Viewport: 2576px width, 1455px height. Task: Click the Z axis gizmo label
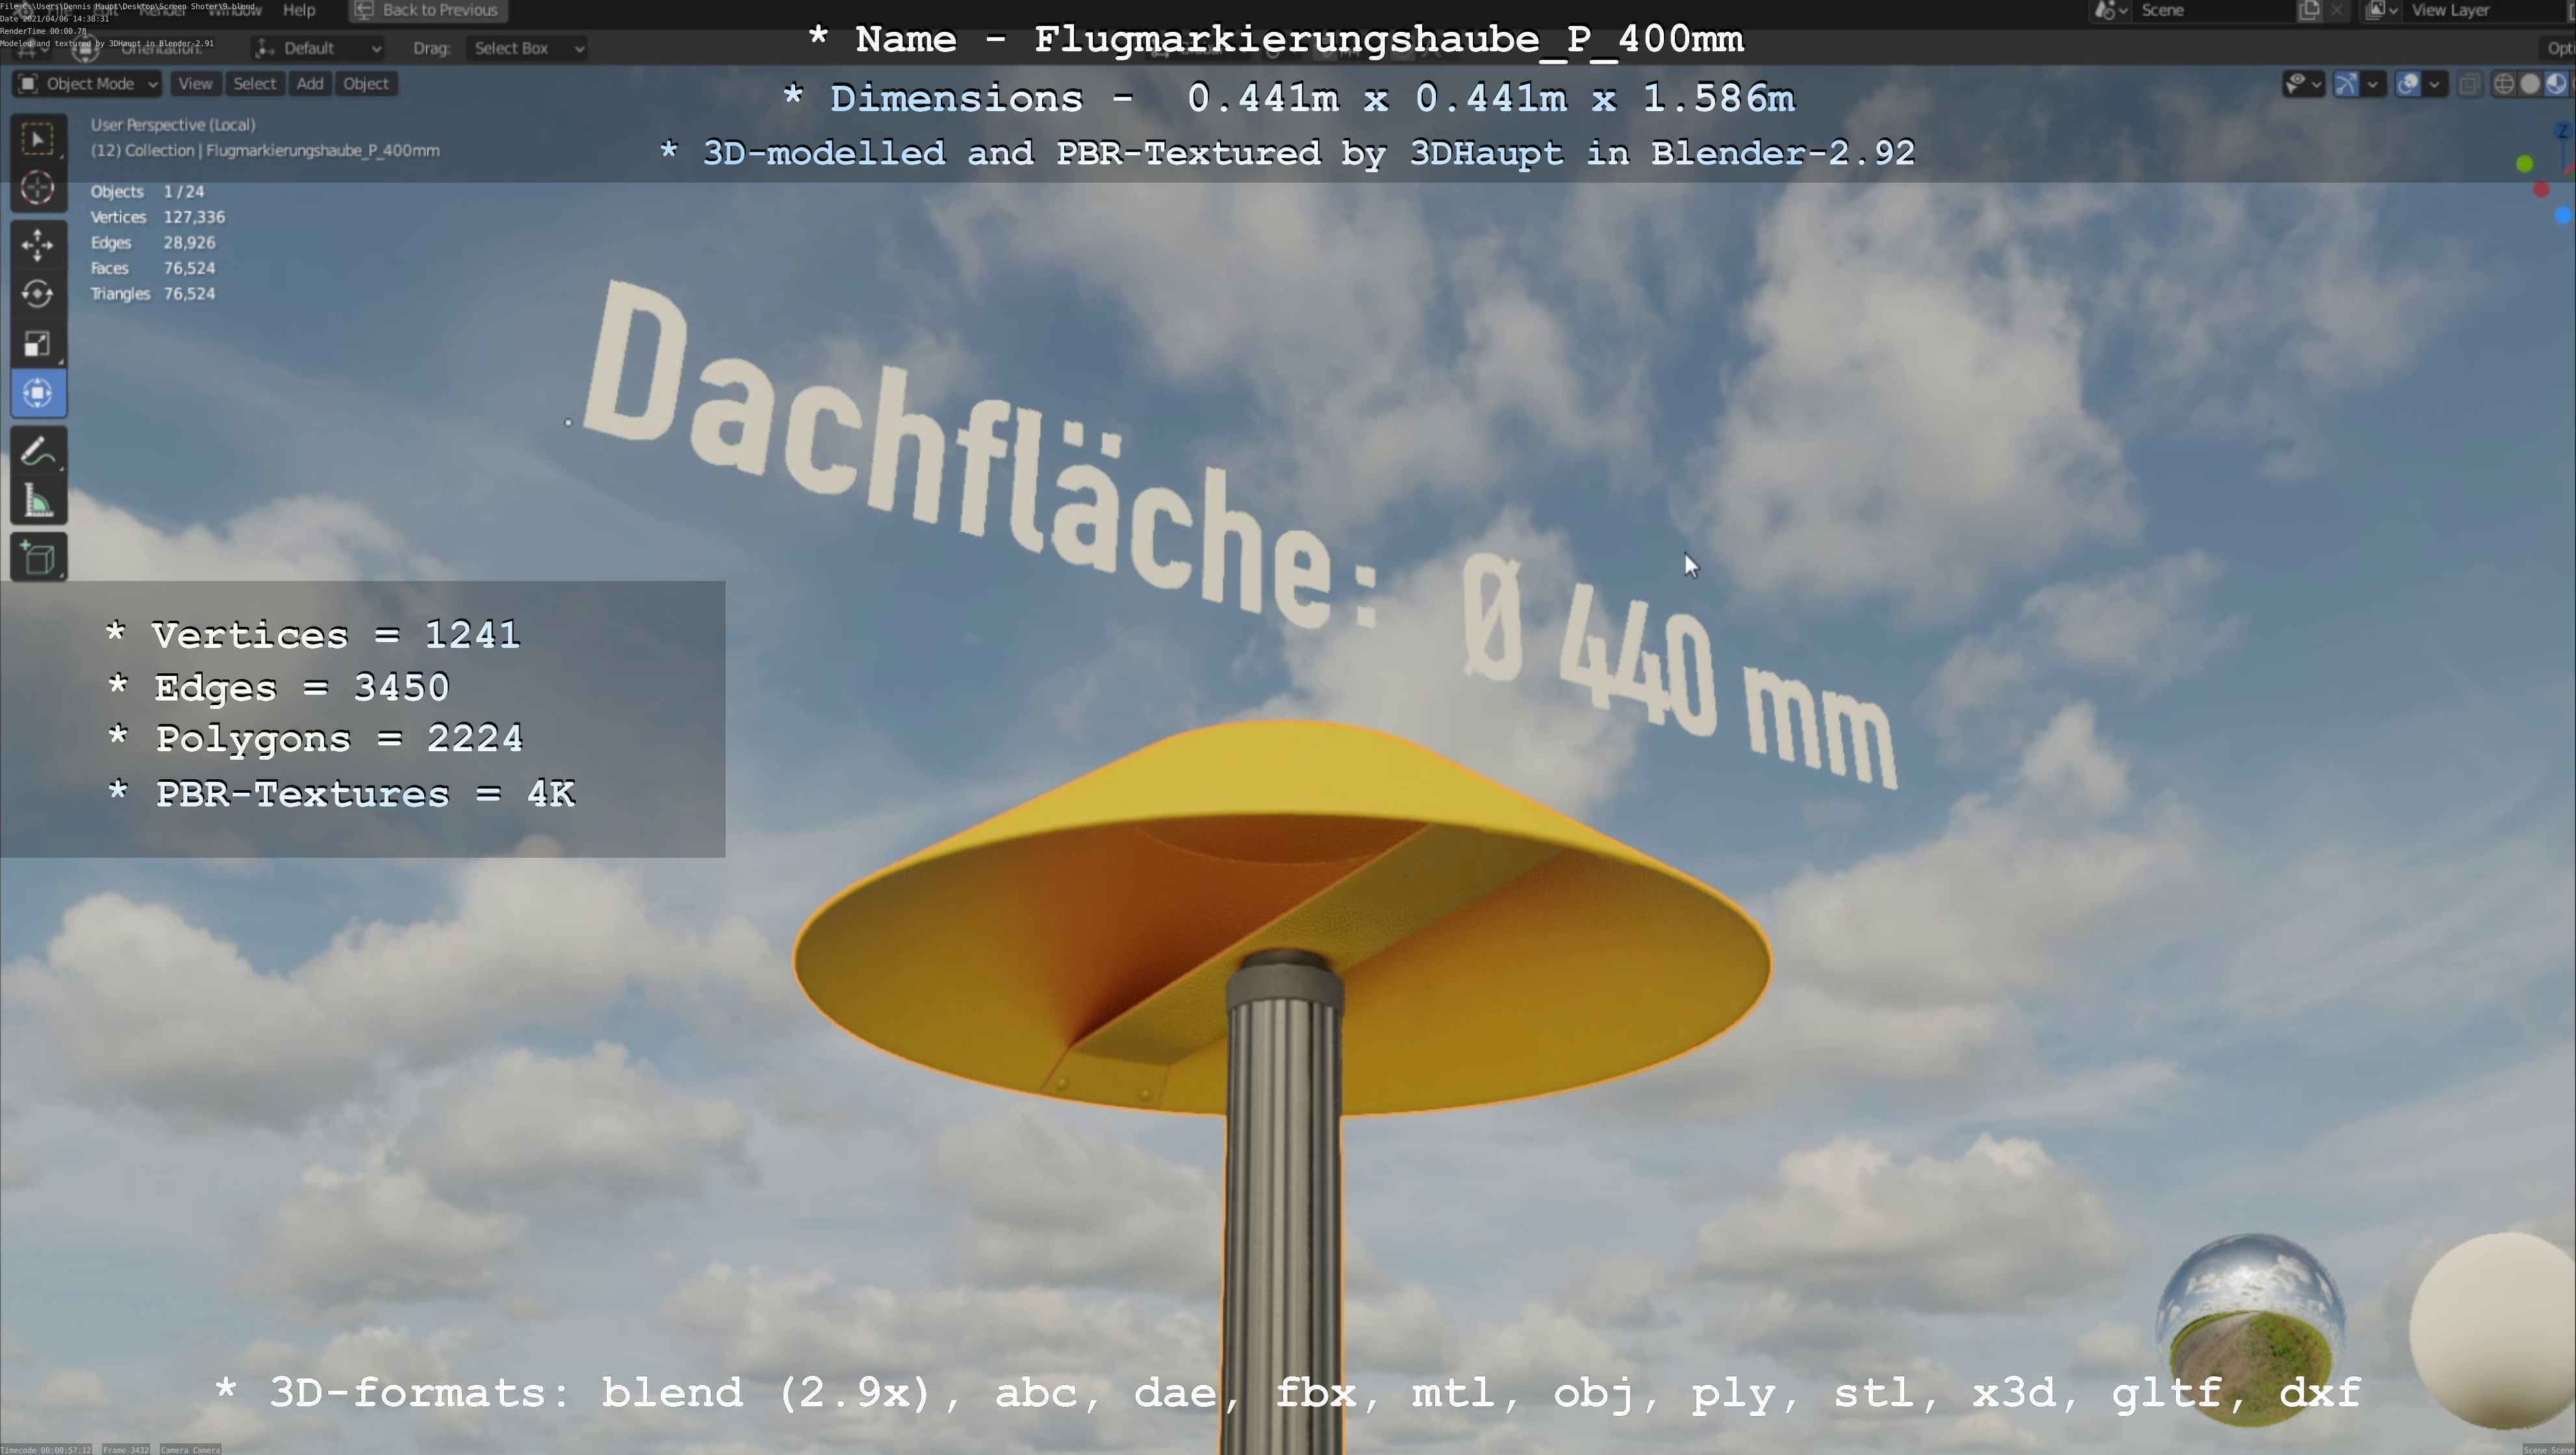[2563, 131]
